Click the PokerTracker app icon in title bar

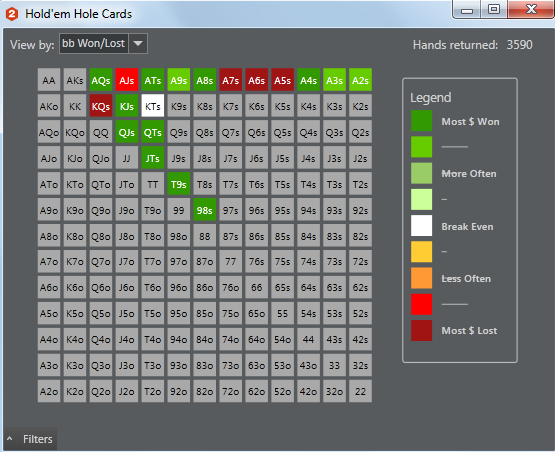pos(12,14)
